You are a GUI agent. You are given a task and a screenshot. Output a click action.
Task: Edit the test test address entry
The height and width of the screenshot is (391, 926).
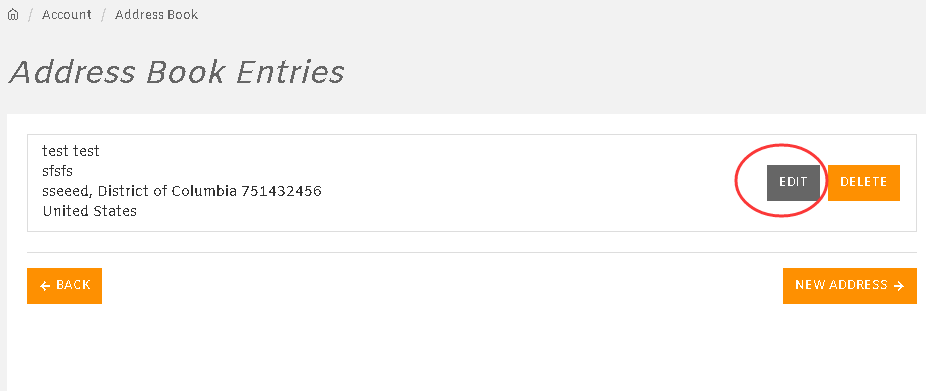793,183
